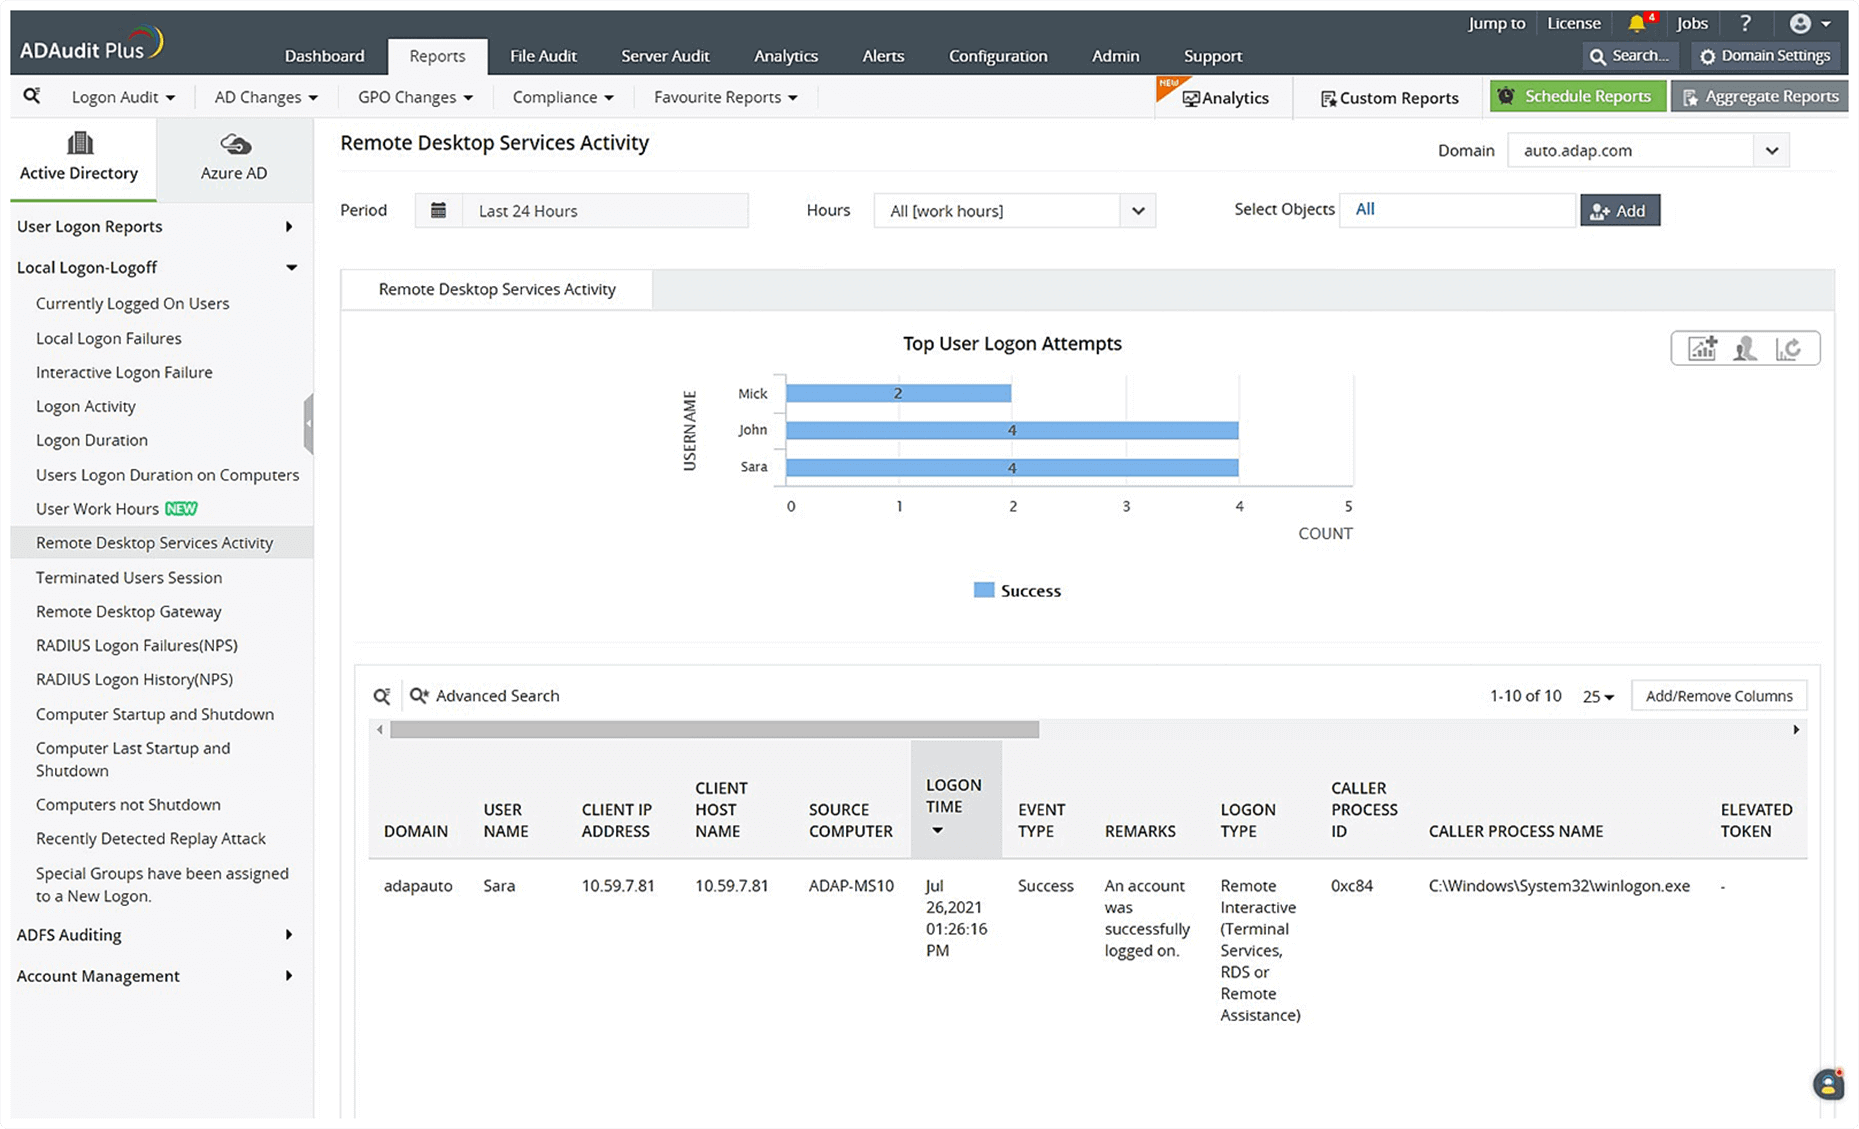The height and width of the screenshot is (1129, 1859).
Task: Click the notification bell icon
Action: click(1636, 23)
